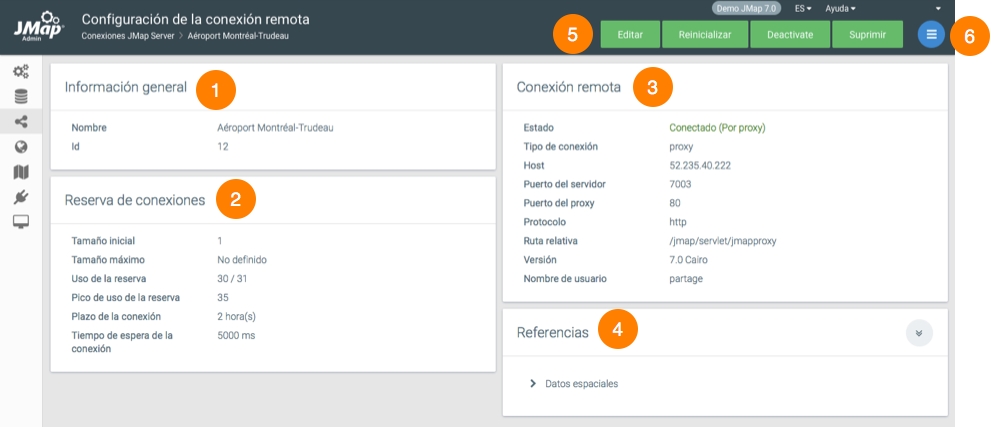
Task: Open the ES language dropdown
Action: coord(802,8)
